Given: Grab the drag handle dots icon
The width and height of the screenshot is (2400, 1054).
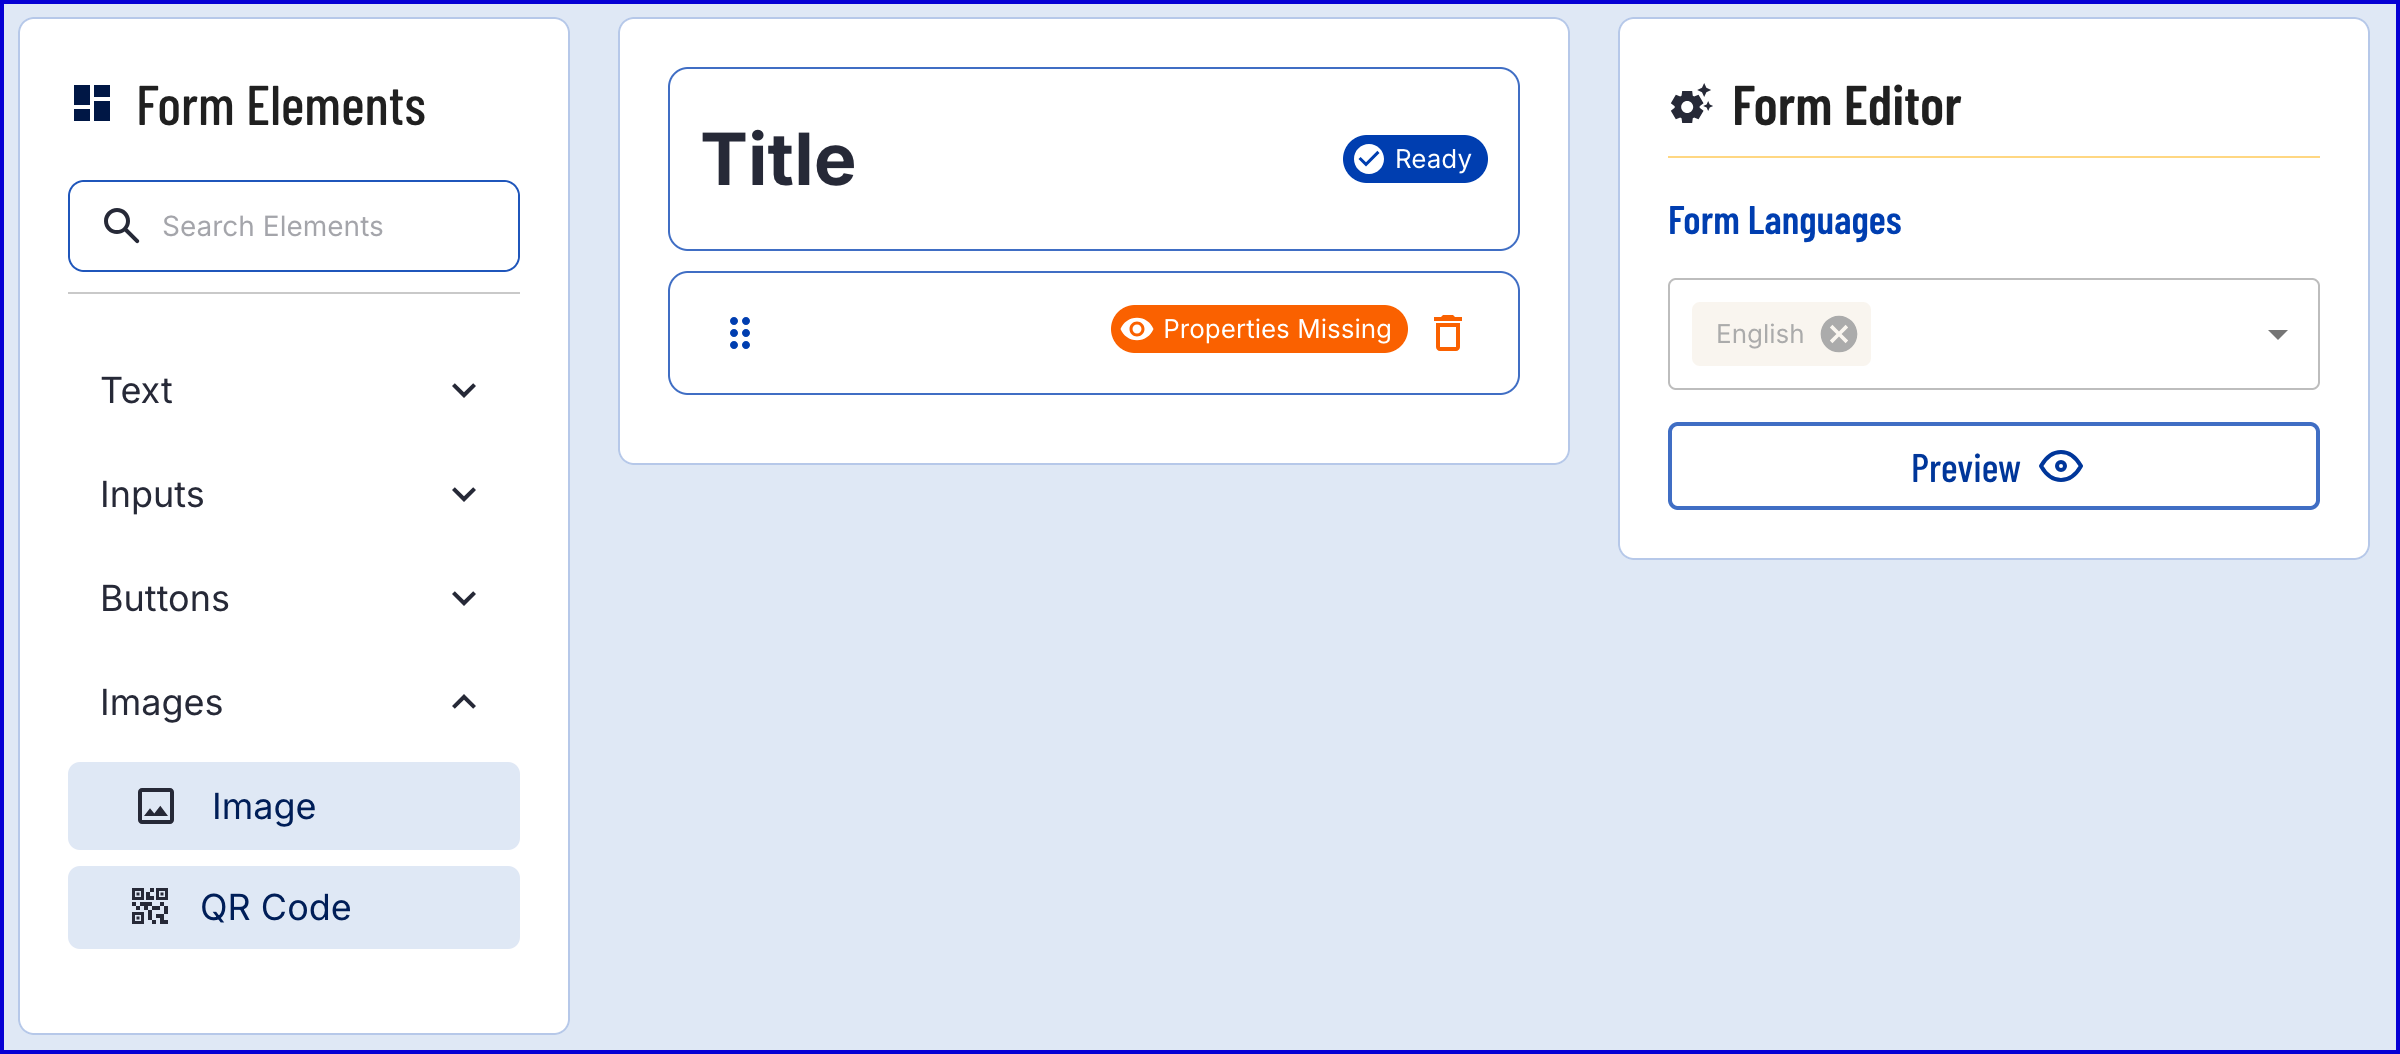Looking at the screenshot, I should point(740,333).
